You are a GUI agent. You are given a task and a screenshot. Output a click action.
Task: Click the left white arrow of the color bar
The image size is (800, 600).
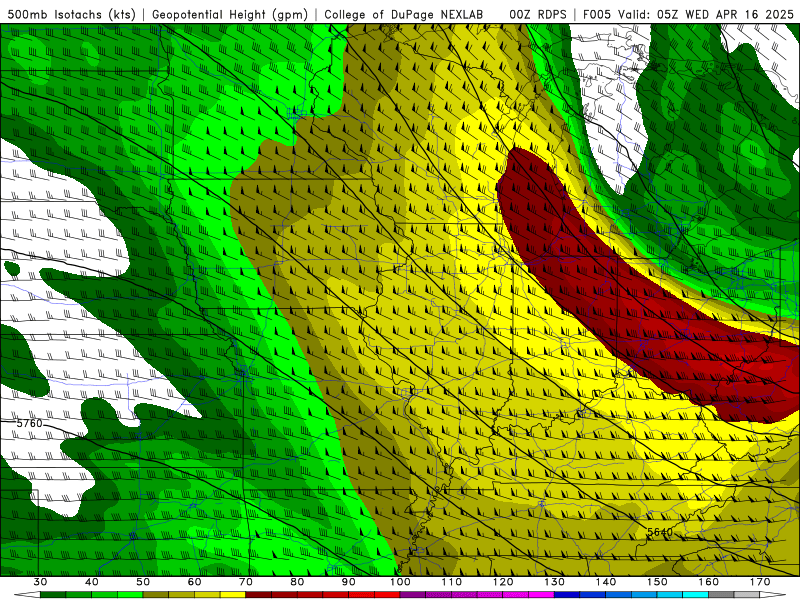coord(28,595)
